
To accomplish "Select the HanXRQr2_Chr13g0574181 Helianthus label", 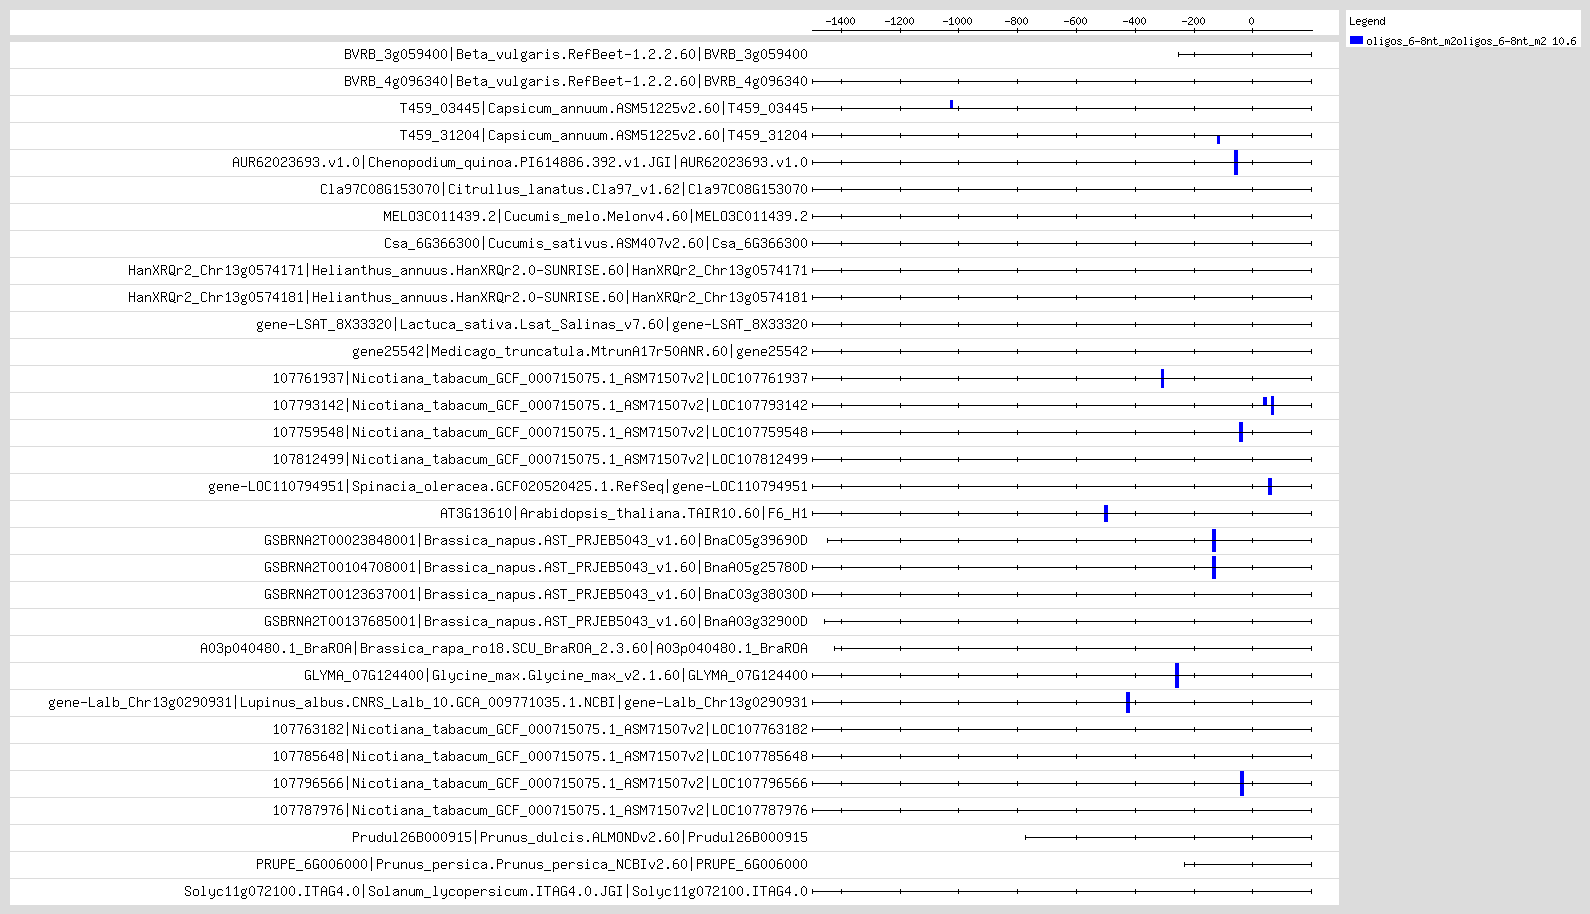I will (x=468, y=297).
